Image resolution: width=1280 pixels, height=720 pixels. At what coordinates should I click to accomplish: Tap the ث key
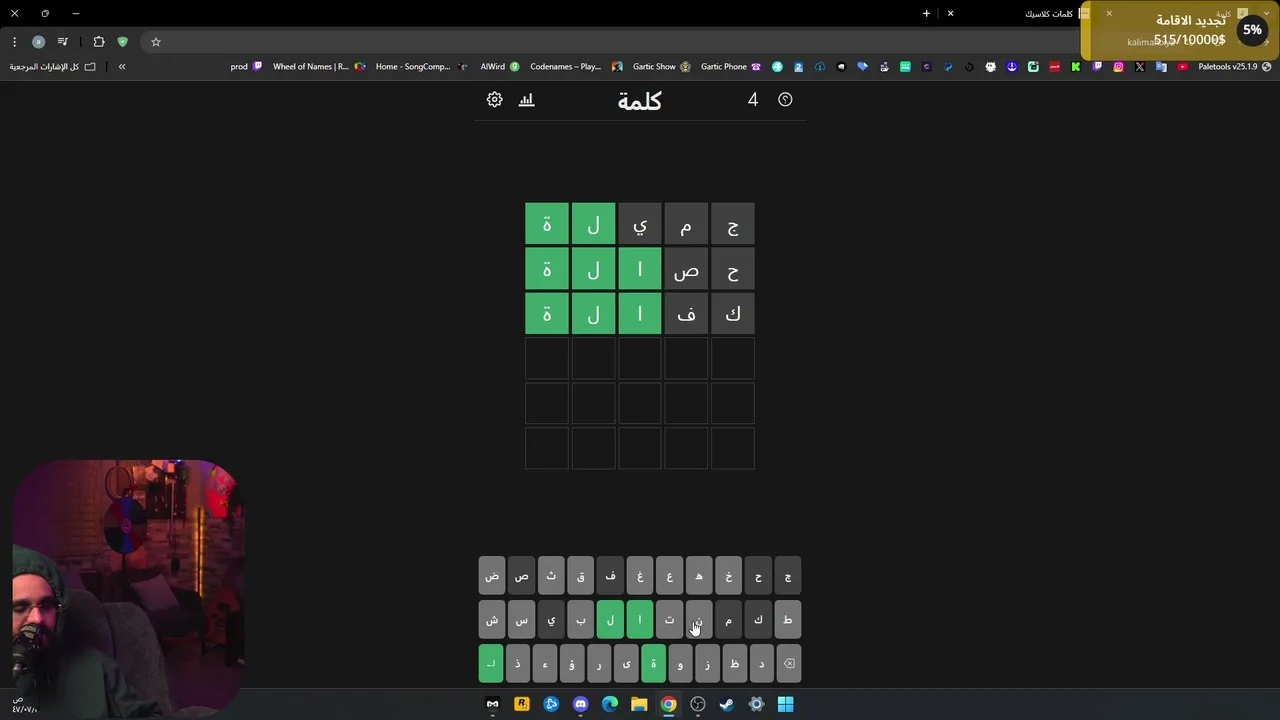551,576
